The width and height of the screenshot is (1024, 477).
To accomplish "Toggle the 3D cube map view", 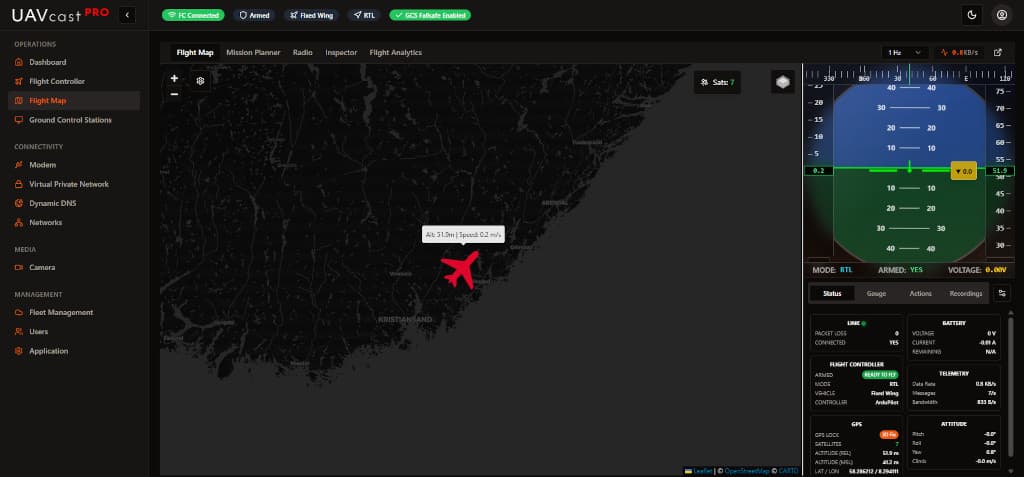I will 782,82.
